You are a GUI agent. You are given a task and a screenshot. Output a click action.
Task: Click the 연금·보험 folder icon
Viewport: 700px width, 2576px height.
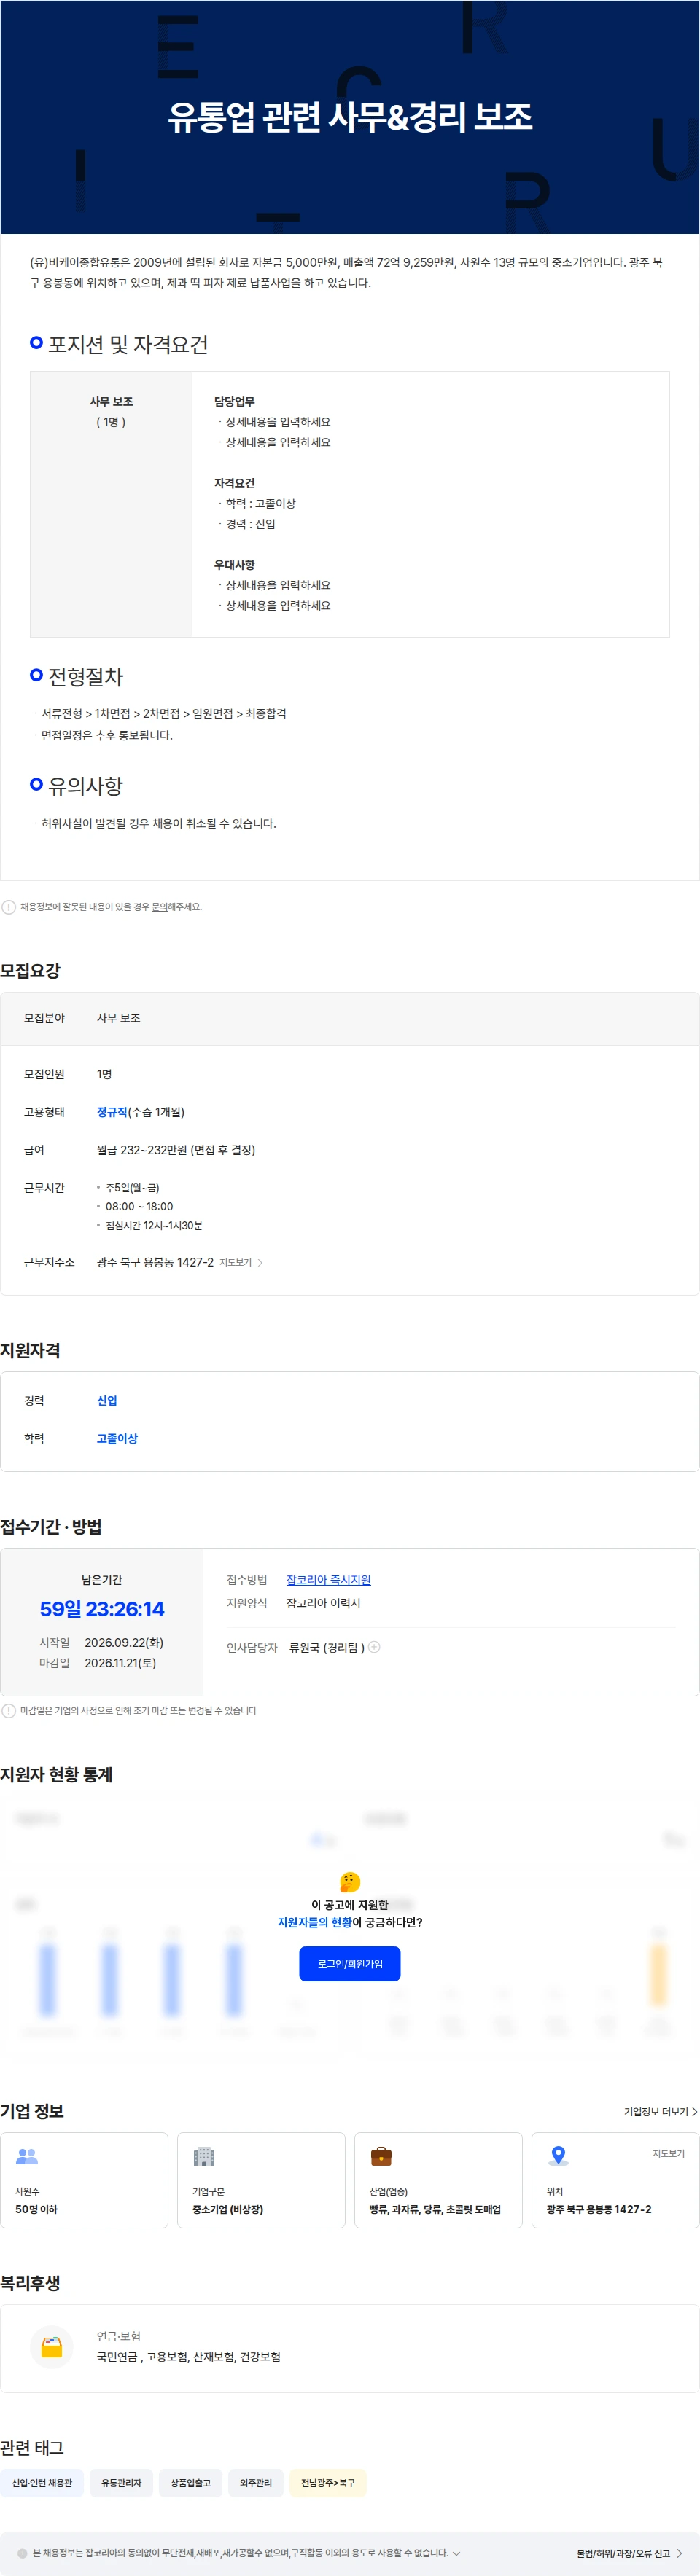tap(51, 2346)
